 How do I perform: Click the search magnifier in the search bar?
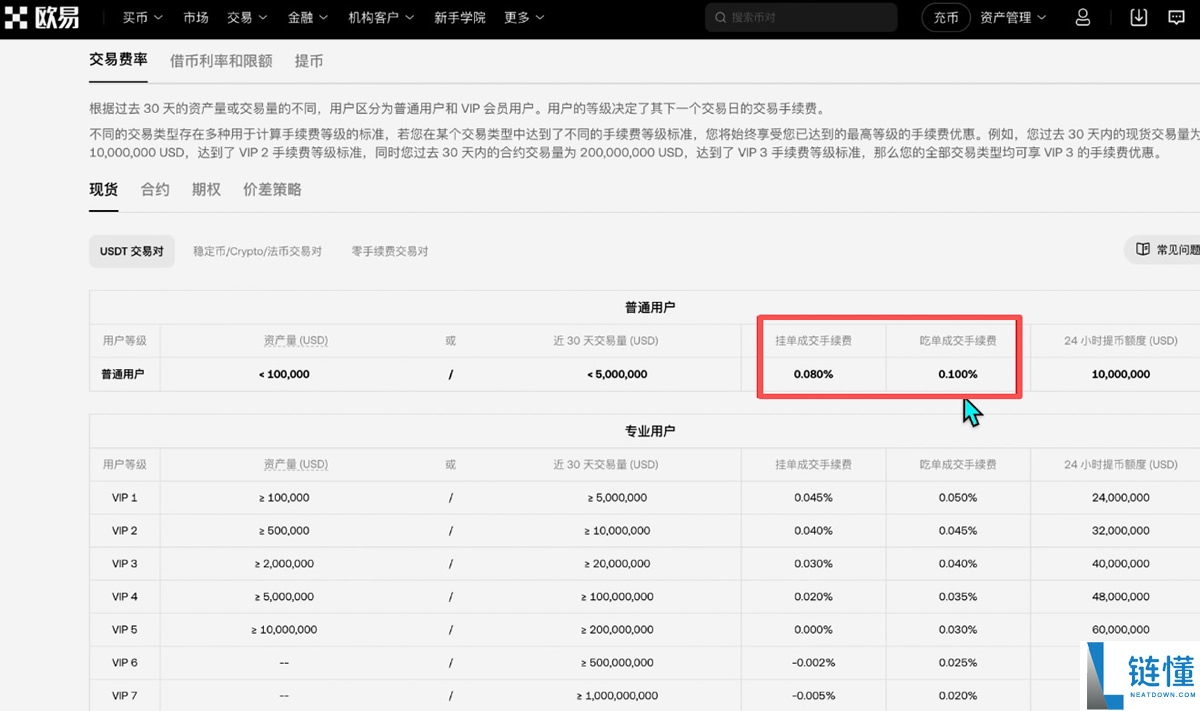click(x=719, y=17)
